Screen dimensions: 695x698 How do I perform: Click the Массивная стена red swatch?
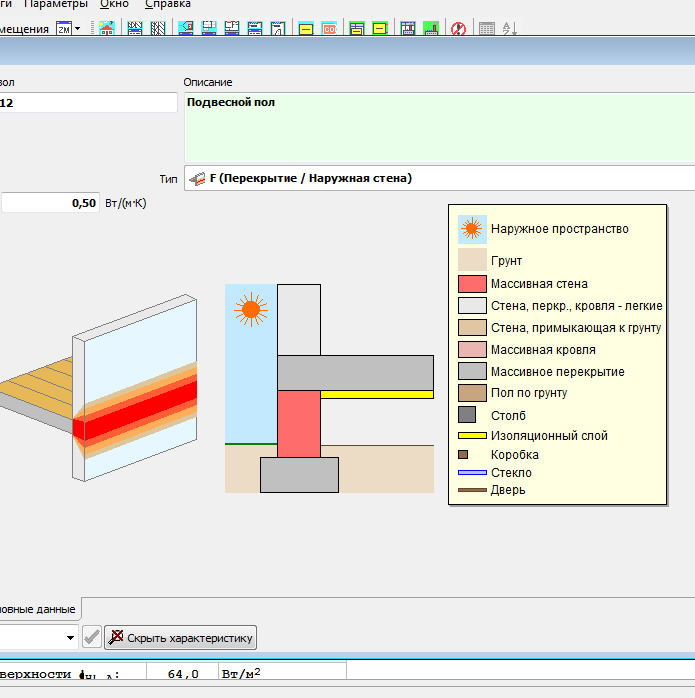(472, 284)
